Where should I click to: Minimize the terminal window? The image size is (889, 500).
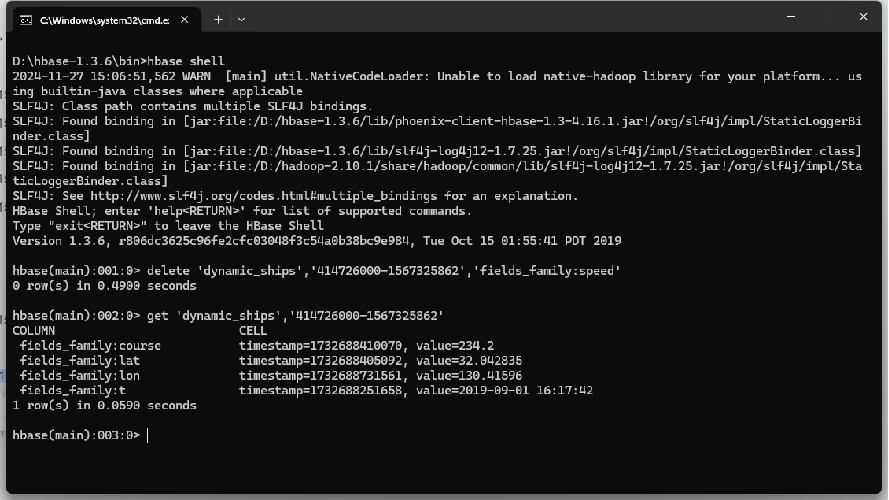click(791, 17)
